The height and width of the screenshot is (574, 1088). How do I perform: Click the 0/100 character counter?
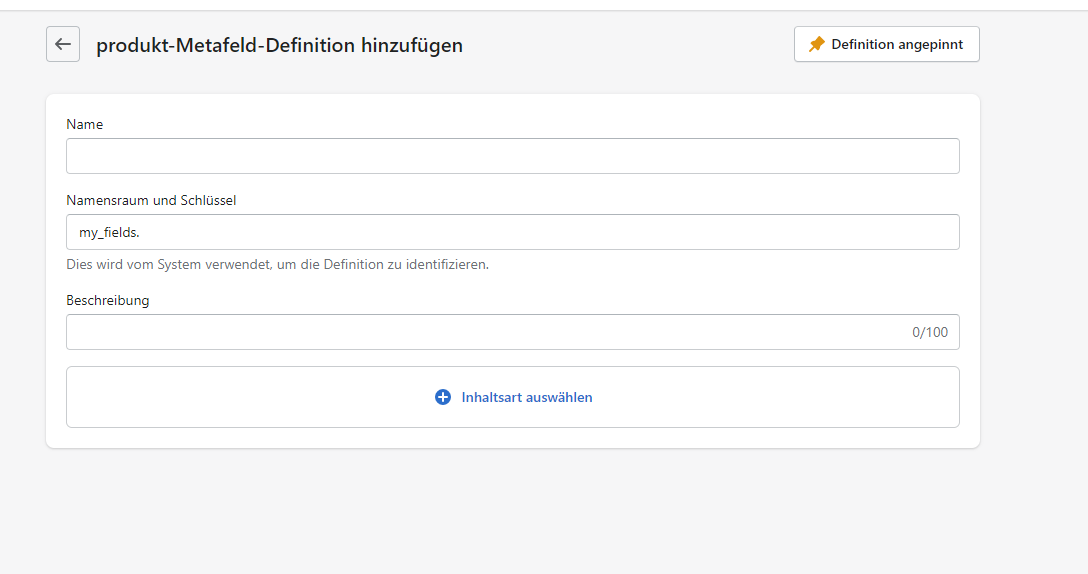930,332
